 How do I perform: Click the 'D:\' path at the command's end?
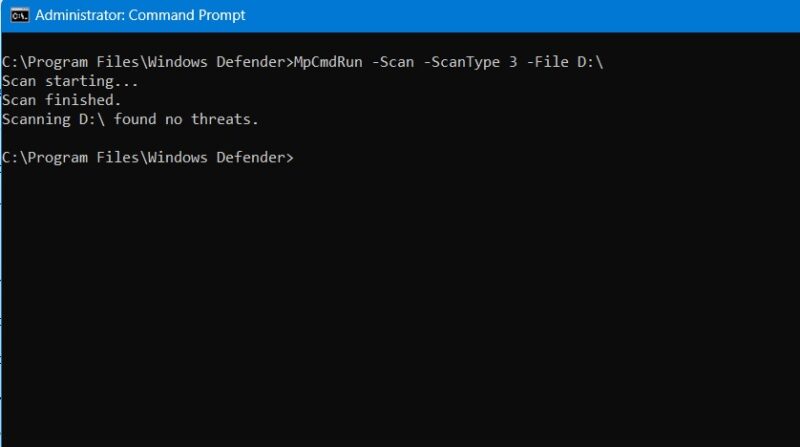point(590,62)
